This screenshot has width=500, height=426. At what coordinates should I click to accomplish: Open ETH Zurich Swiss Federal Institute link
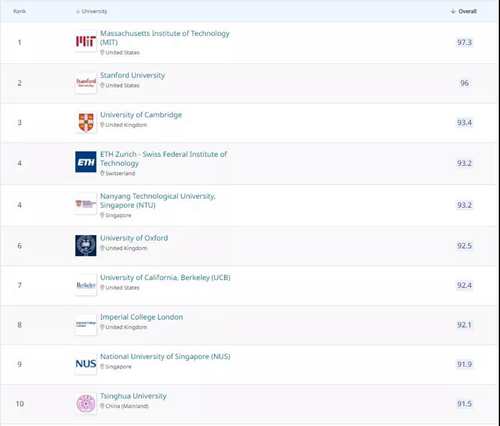coord(163,159)
